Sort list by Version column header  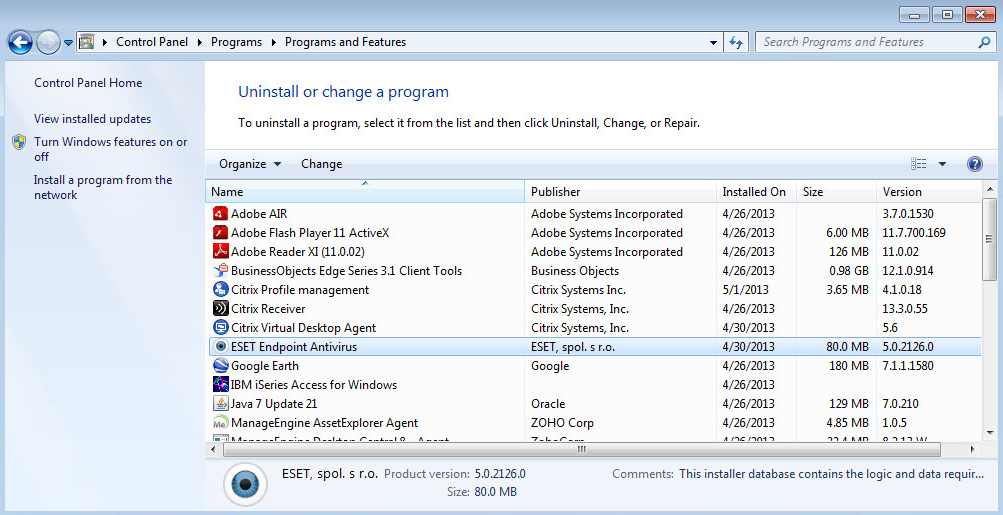pos(928,192)
